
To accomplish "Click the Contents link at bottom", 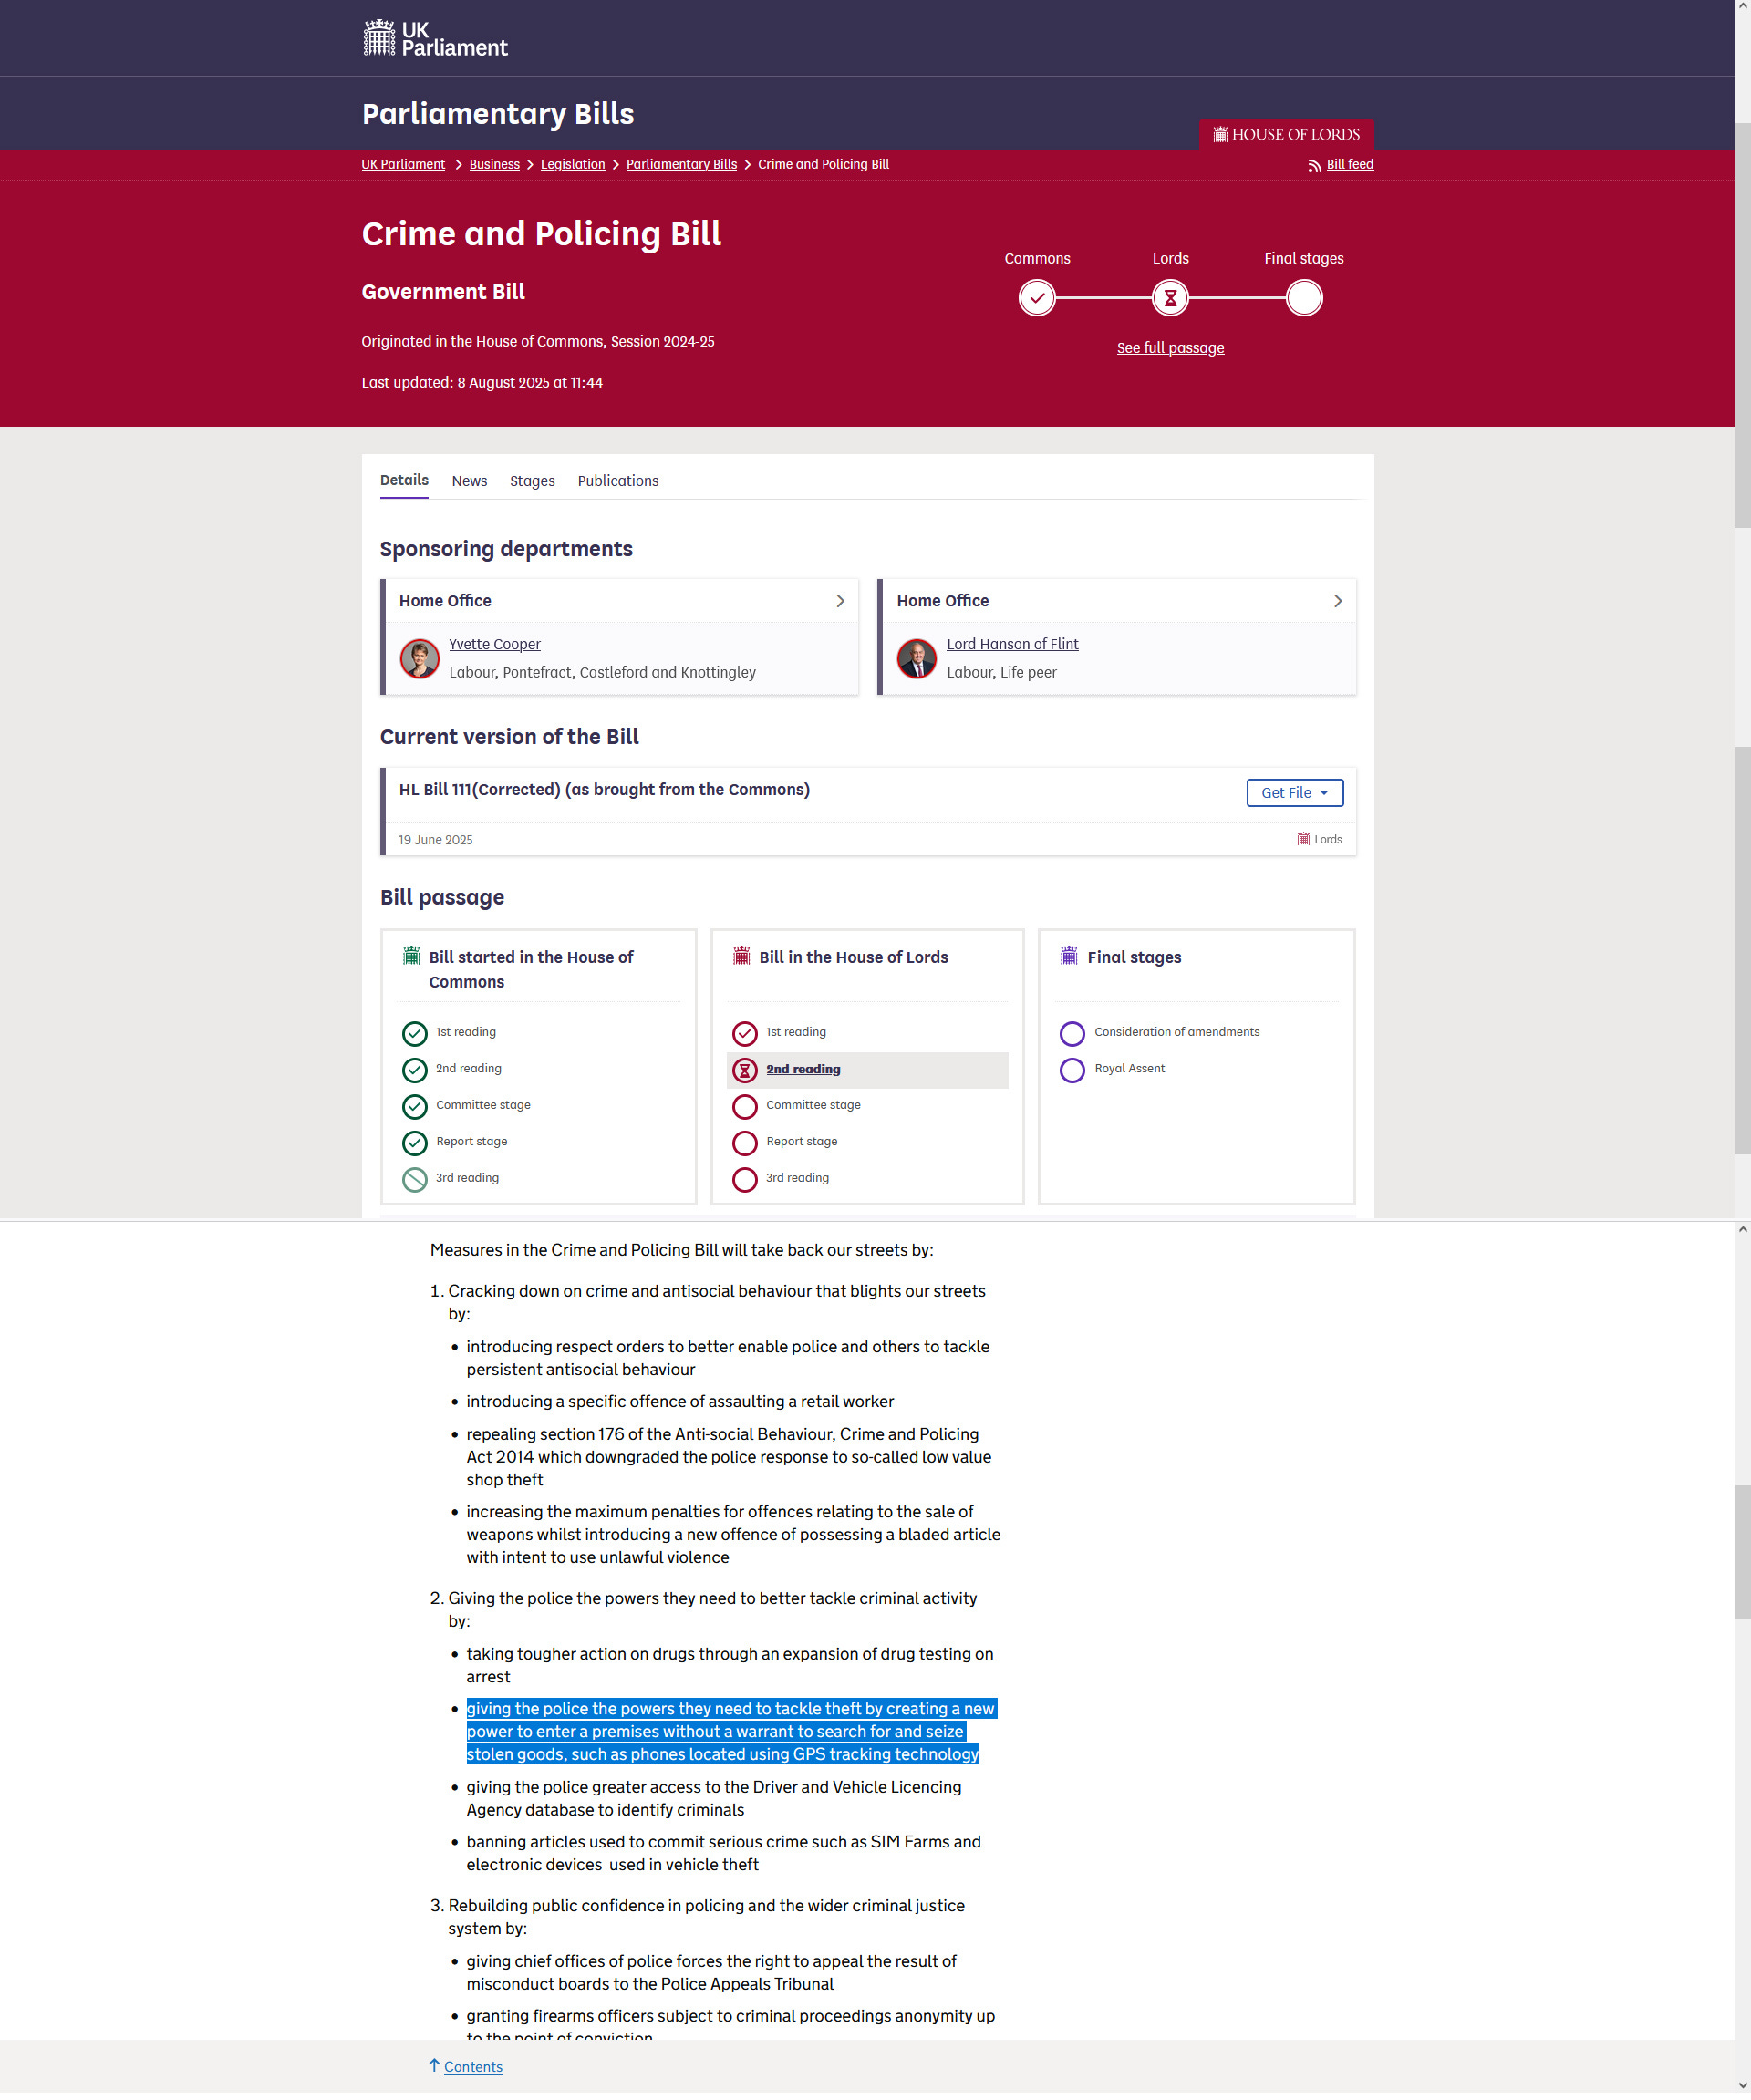I will (x=472, y=2066).
